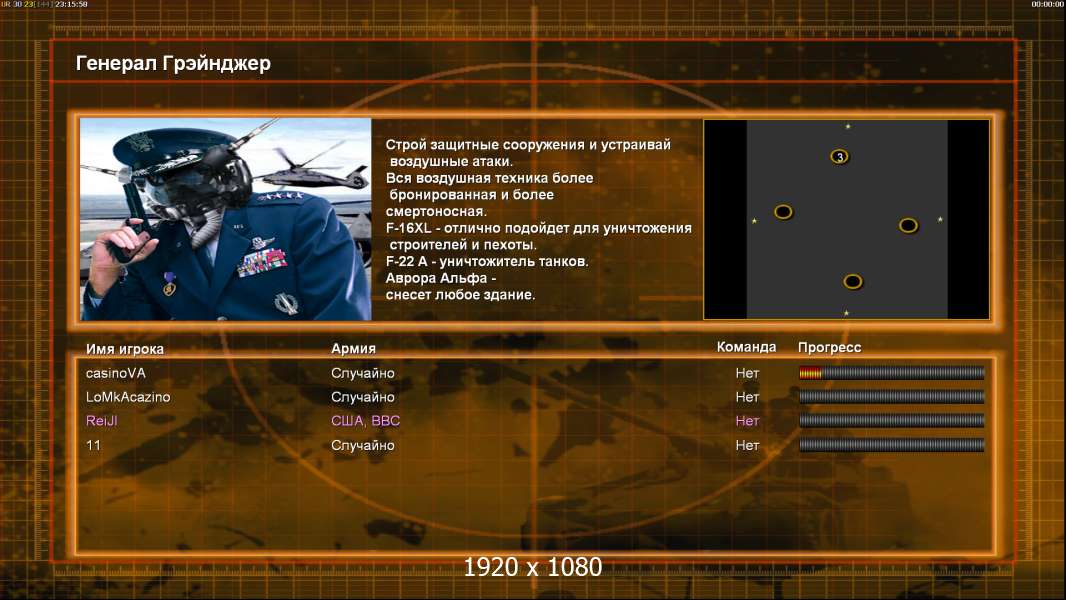Image resolution: width=1066 pixels, height=600 pixels.
Task: Click the map start position marked 3
Action: click(840, 157)
